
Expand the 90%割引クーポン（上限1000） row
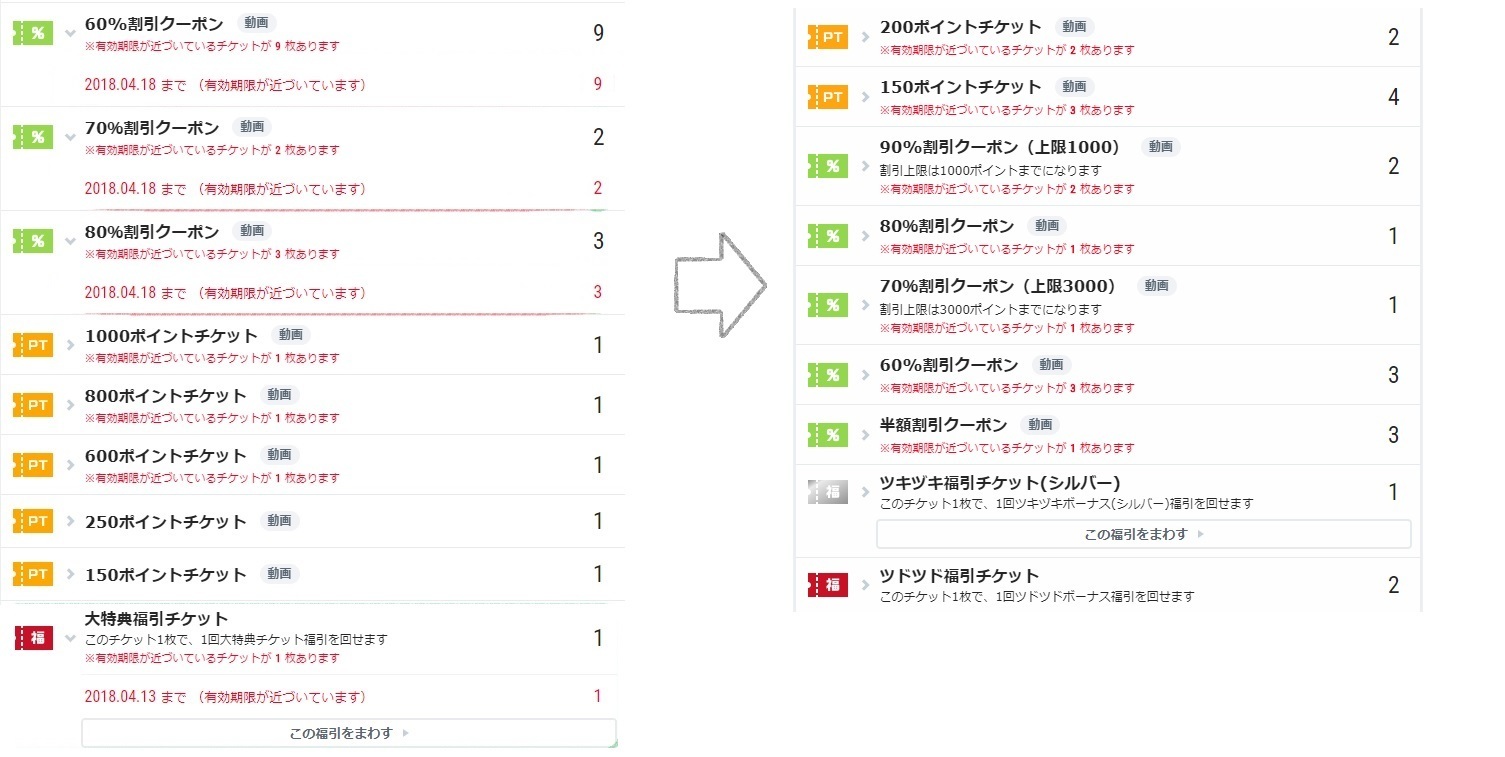click(x=865, y=166)
